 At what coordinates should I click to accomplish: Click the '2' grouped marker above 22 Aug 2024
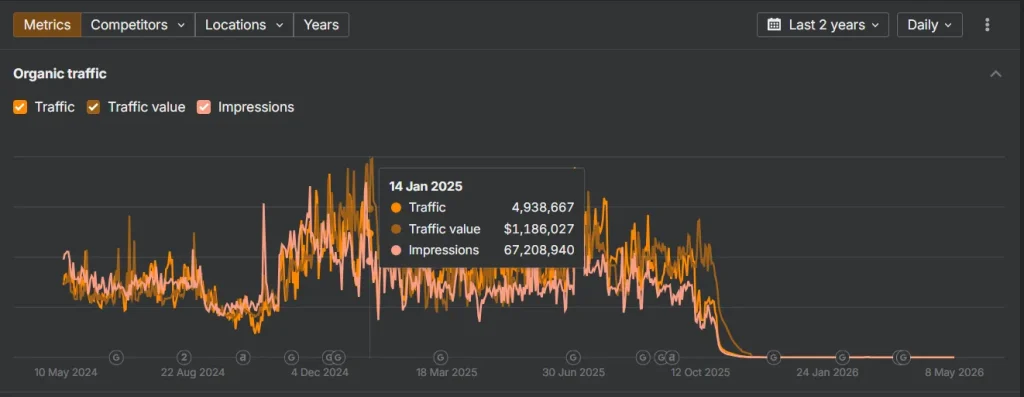185,357
